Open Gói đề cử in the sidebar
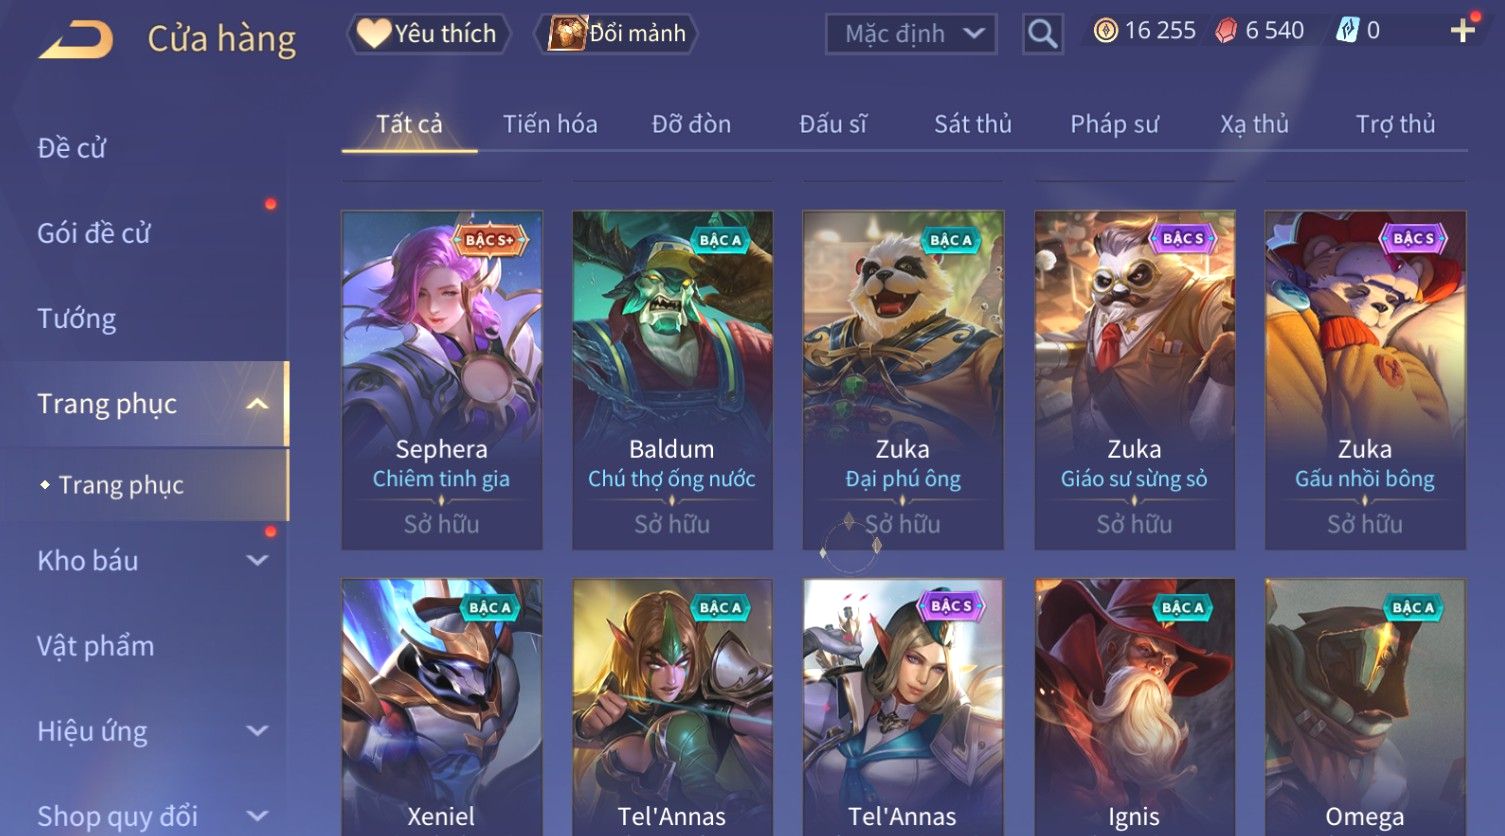 94,234
